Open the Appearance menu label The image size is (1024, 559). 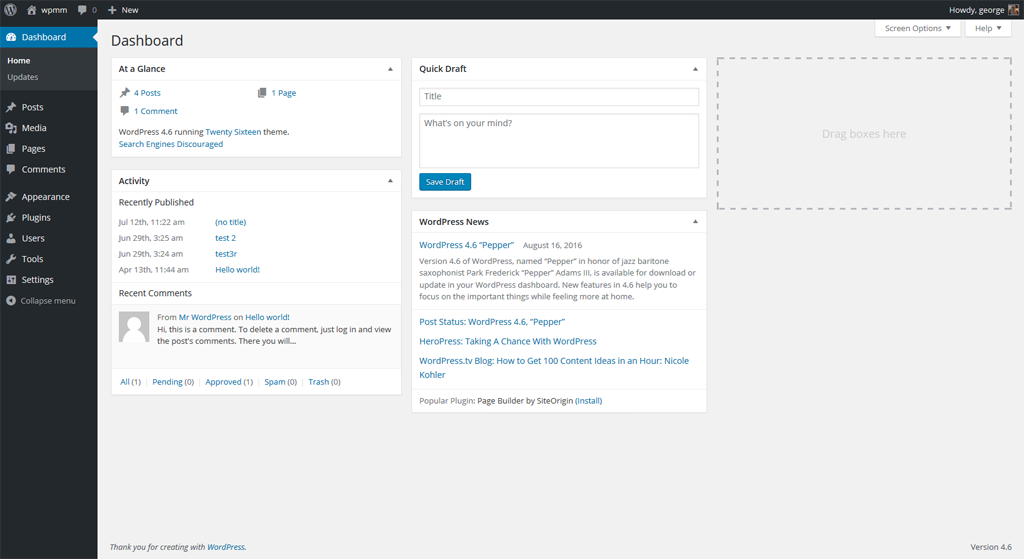pos(46,197)
